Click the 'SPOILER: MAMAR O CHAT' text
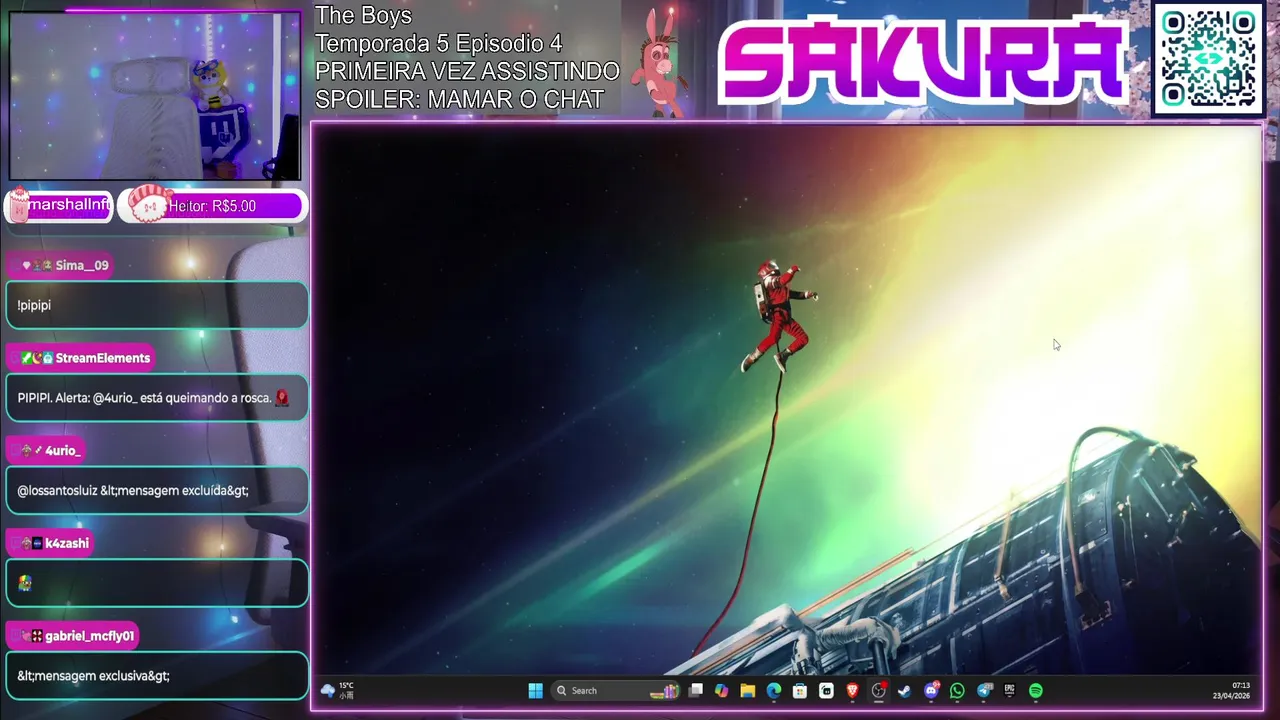The image size is (1280, 720). [460, 100]
